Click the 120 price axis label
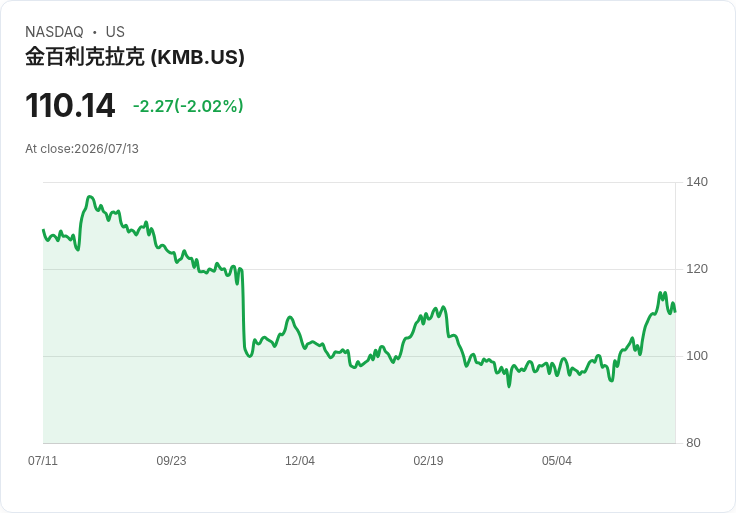The image size is (736, 513). [x=697, y=269]
